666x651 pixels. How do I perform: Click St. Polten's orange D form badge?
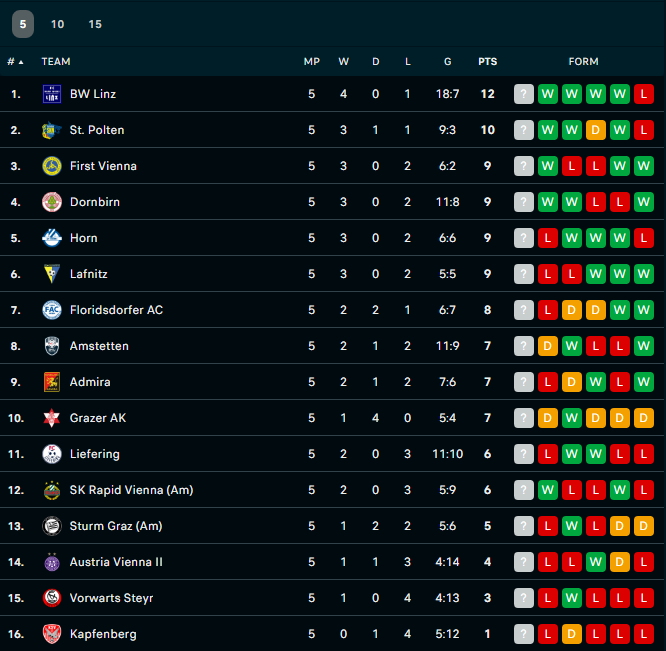(x=595, y=130)
